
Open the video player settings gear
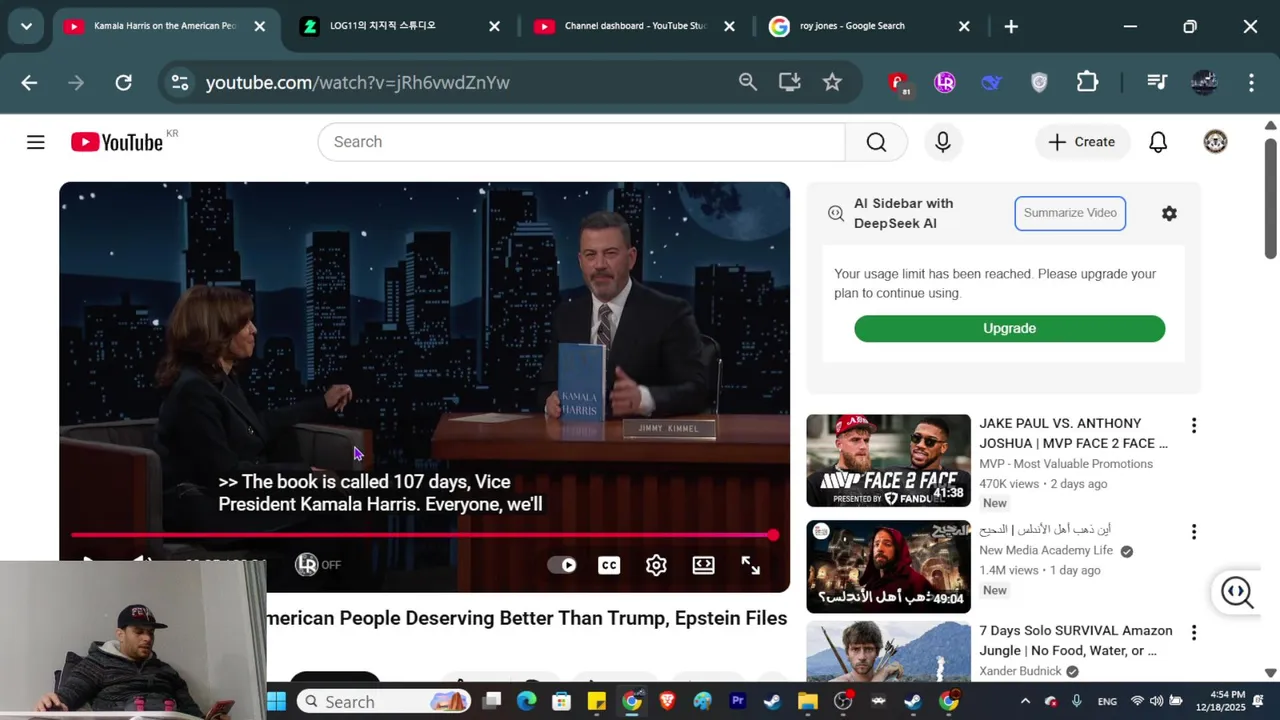tap(656, 565)
